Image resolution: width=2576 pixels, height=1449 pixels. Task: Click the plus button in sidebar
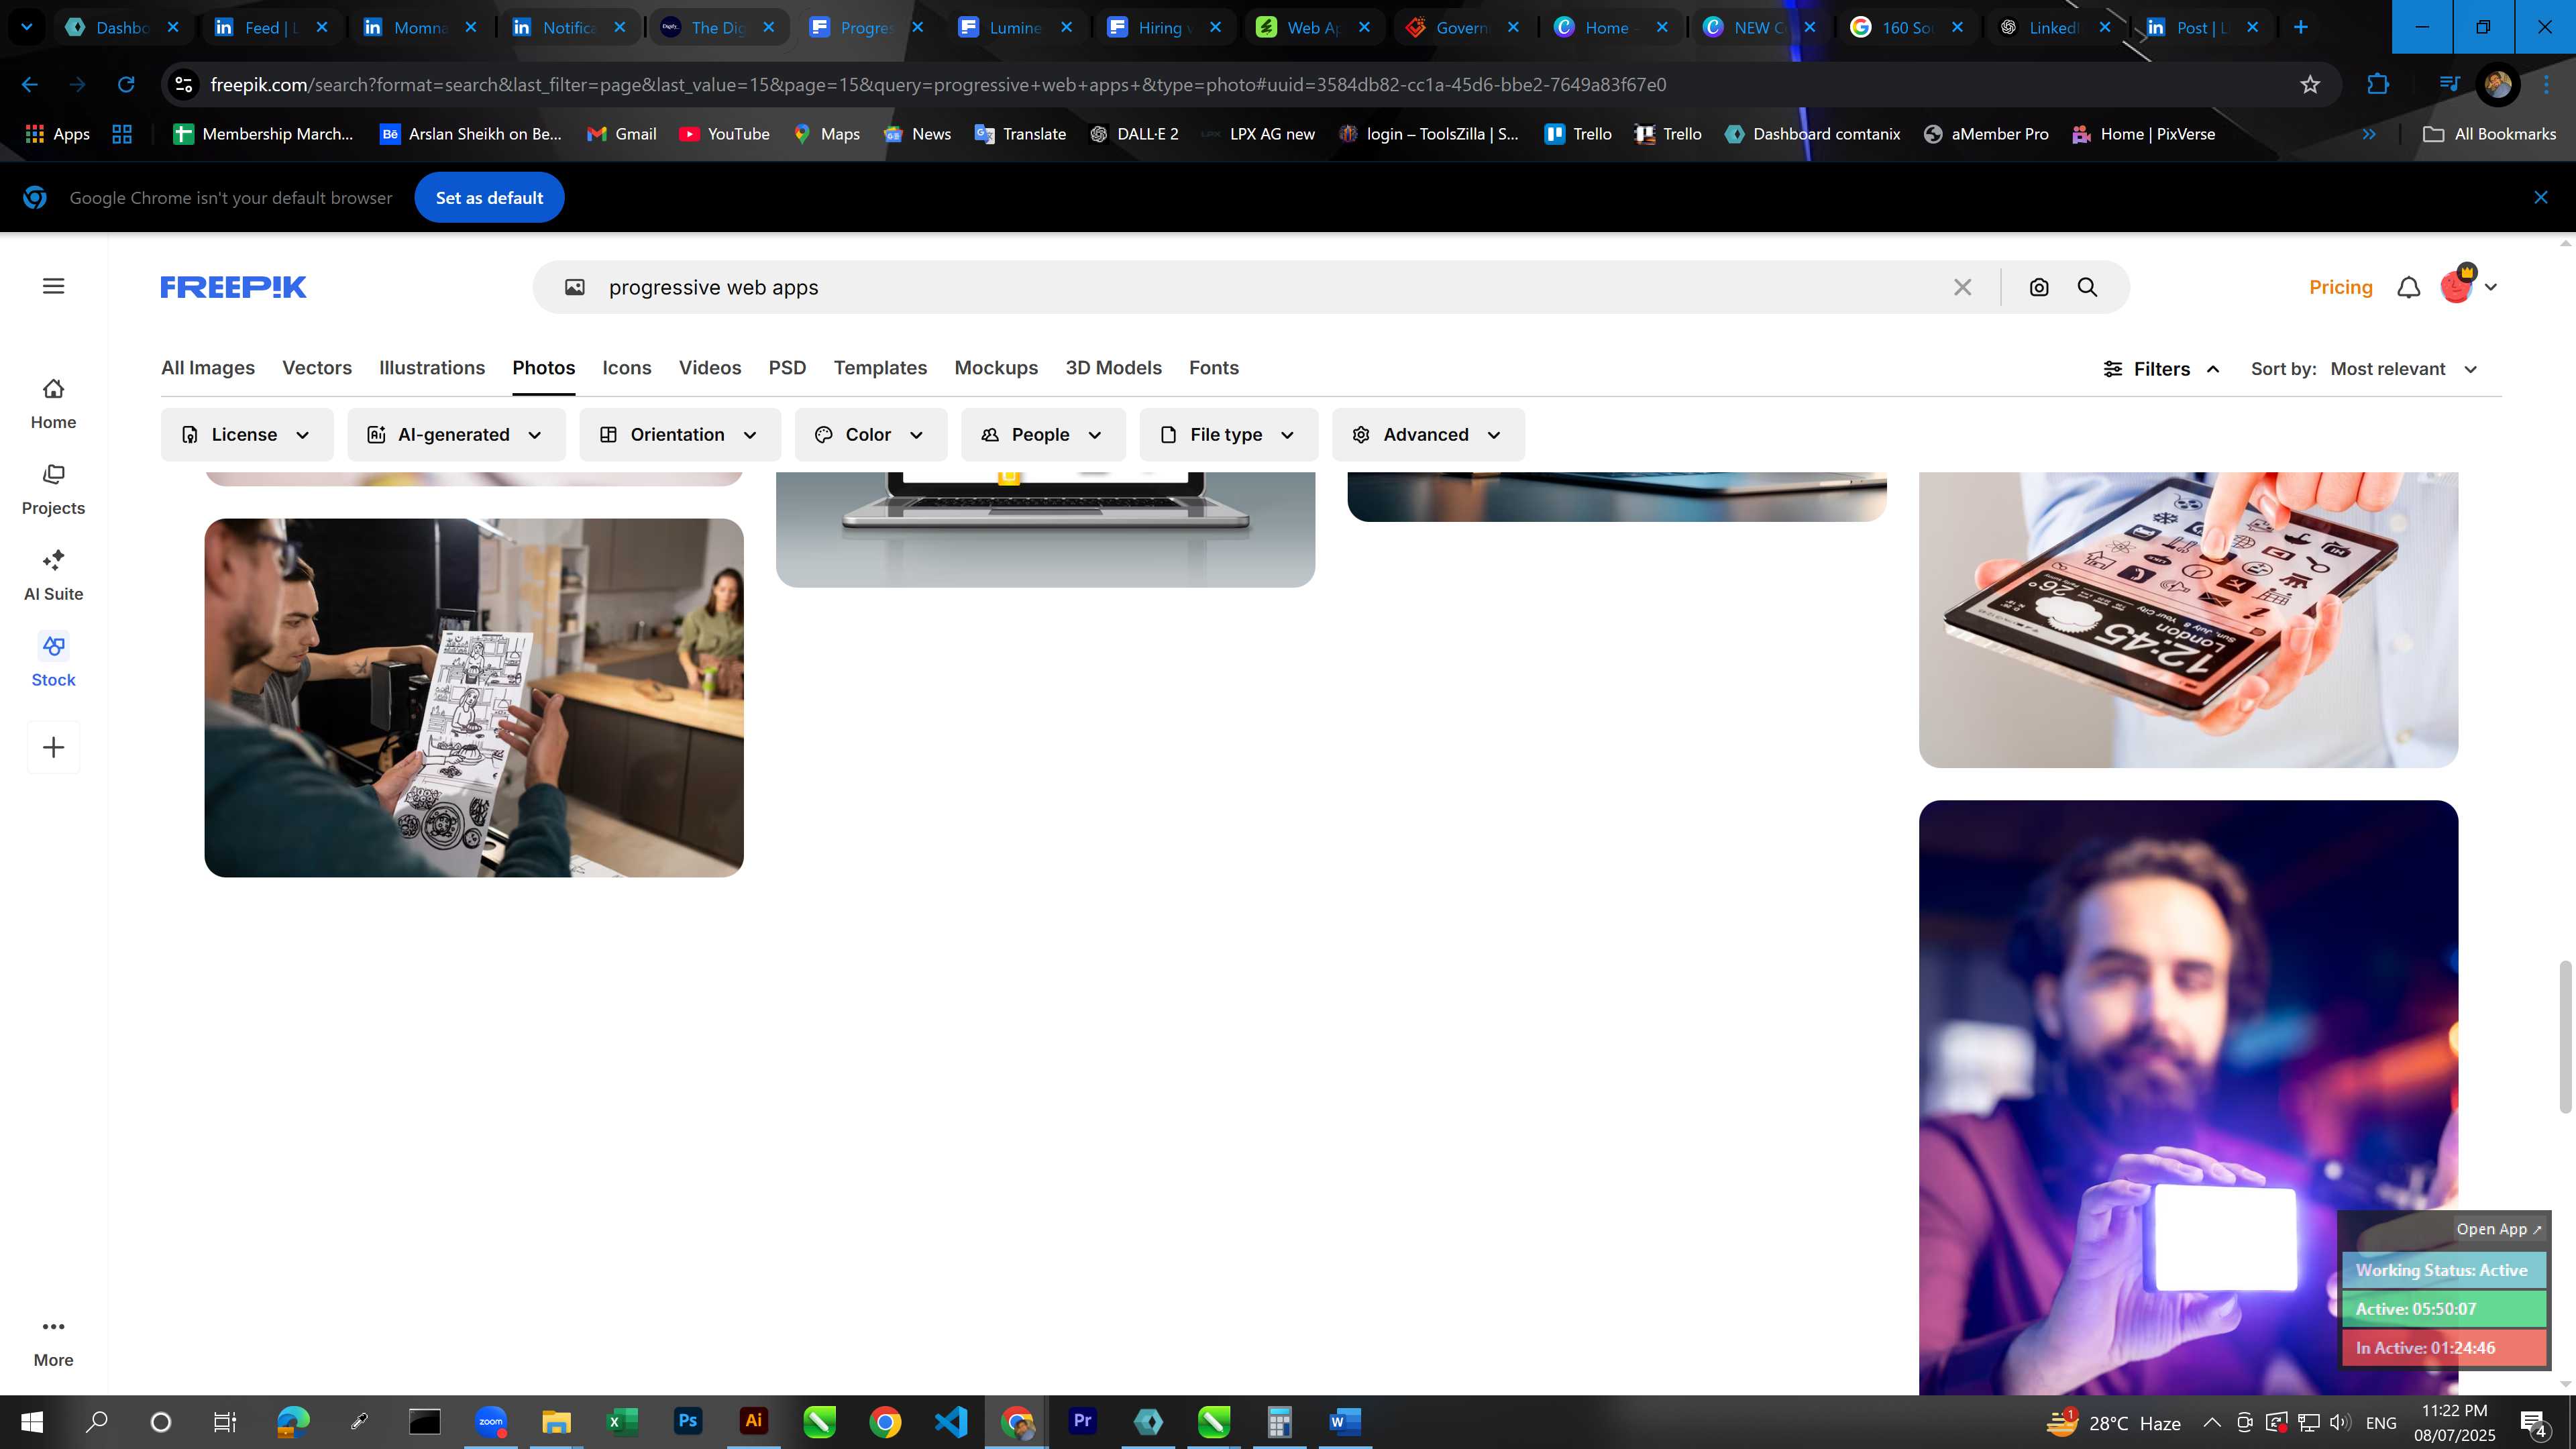point(54,747)
